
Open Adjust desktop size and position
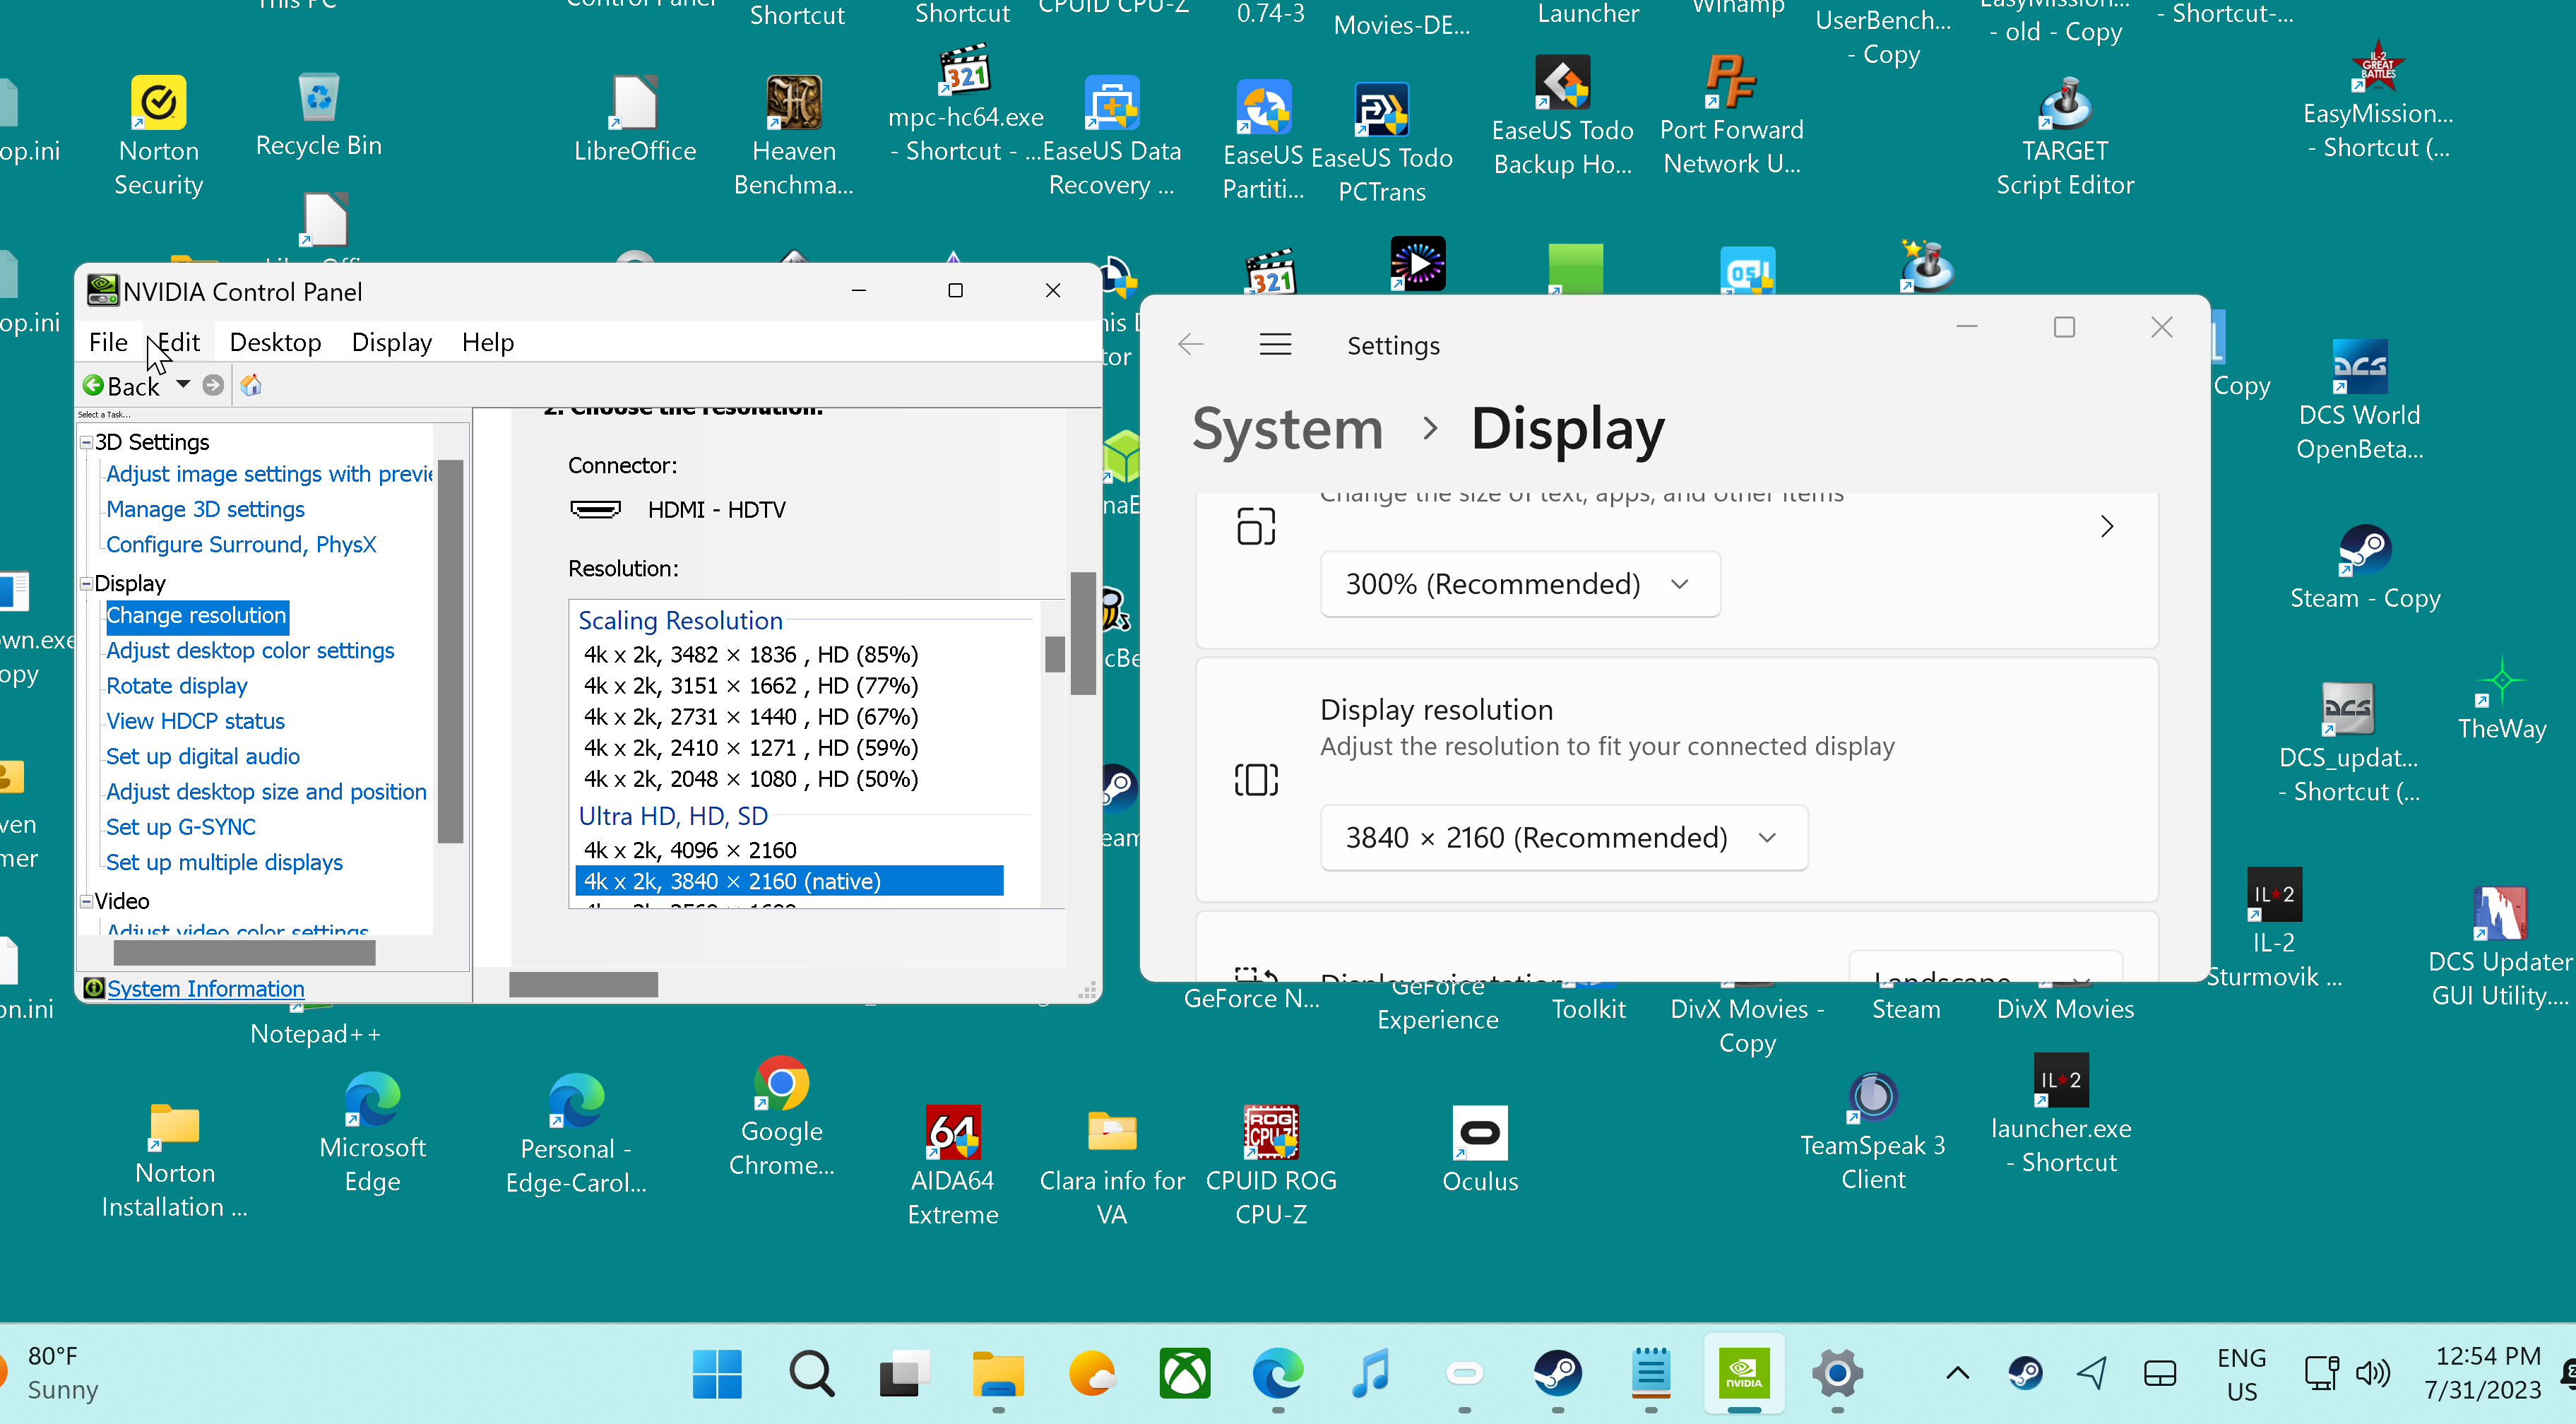tap(266, 792)
